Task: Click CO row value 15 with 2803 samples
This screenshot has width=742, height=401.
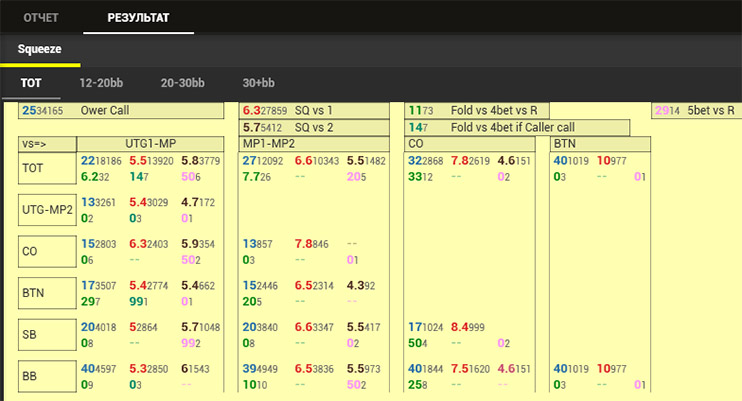Action: (x=98, y=244)
